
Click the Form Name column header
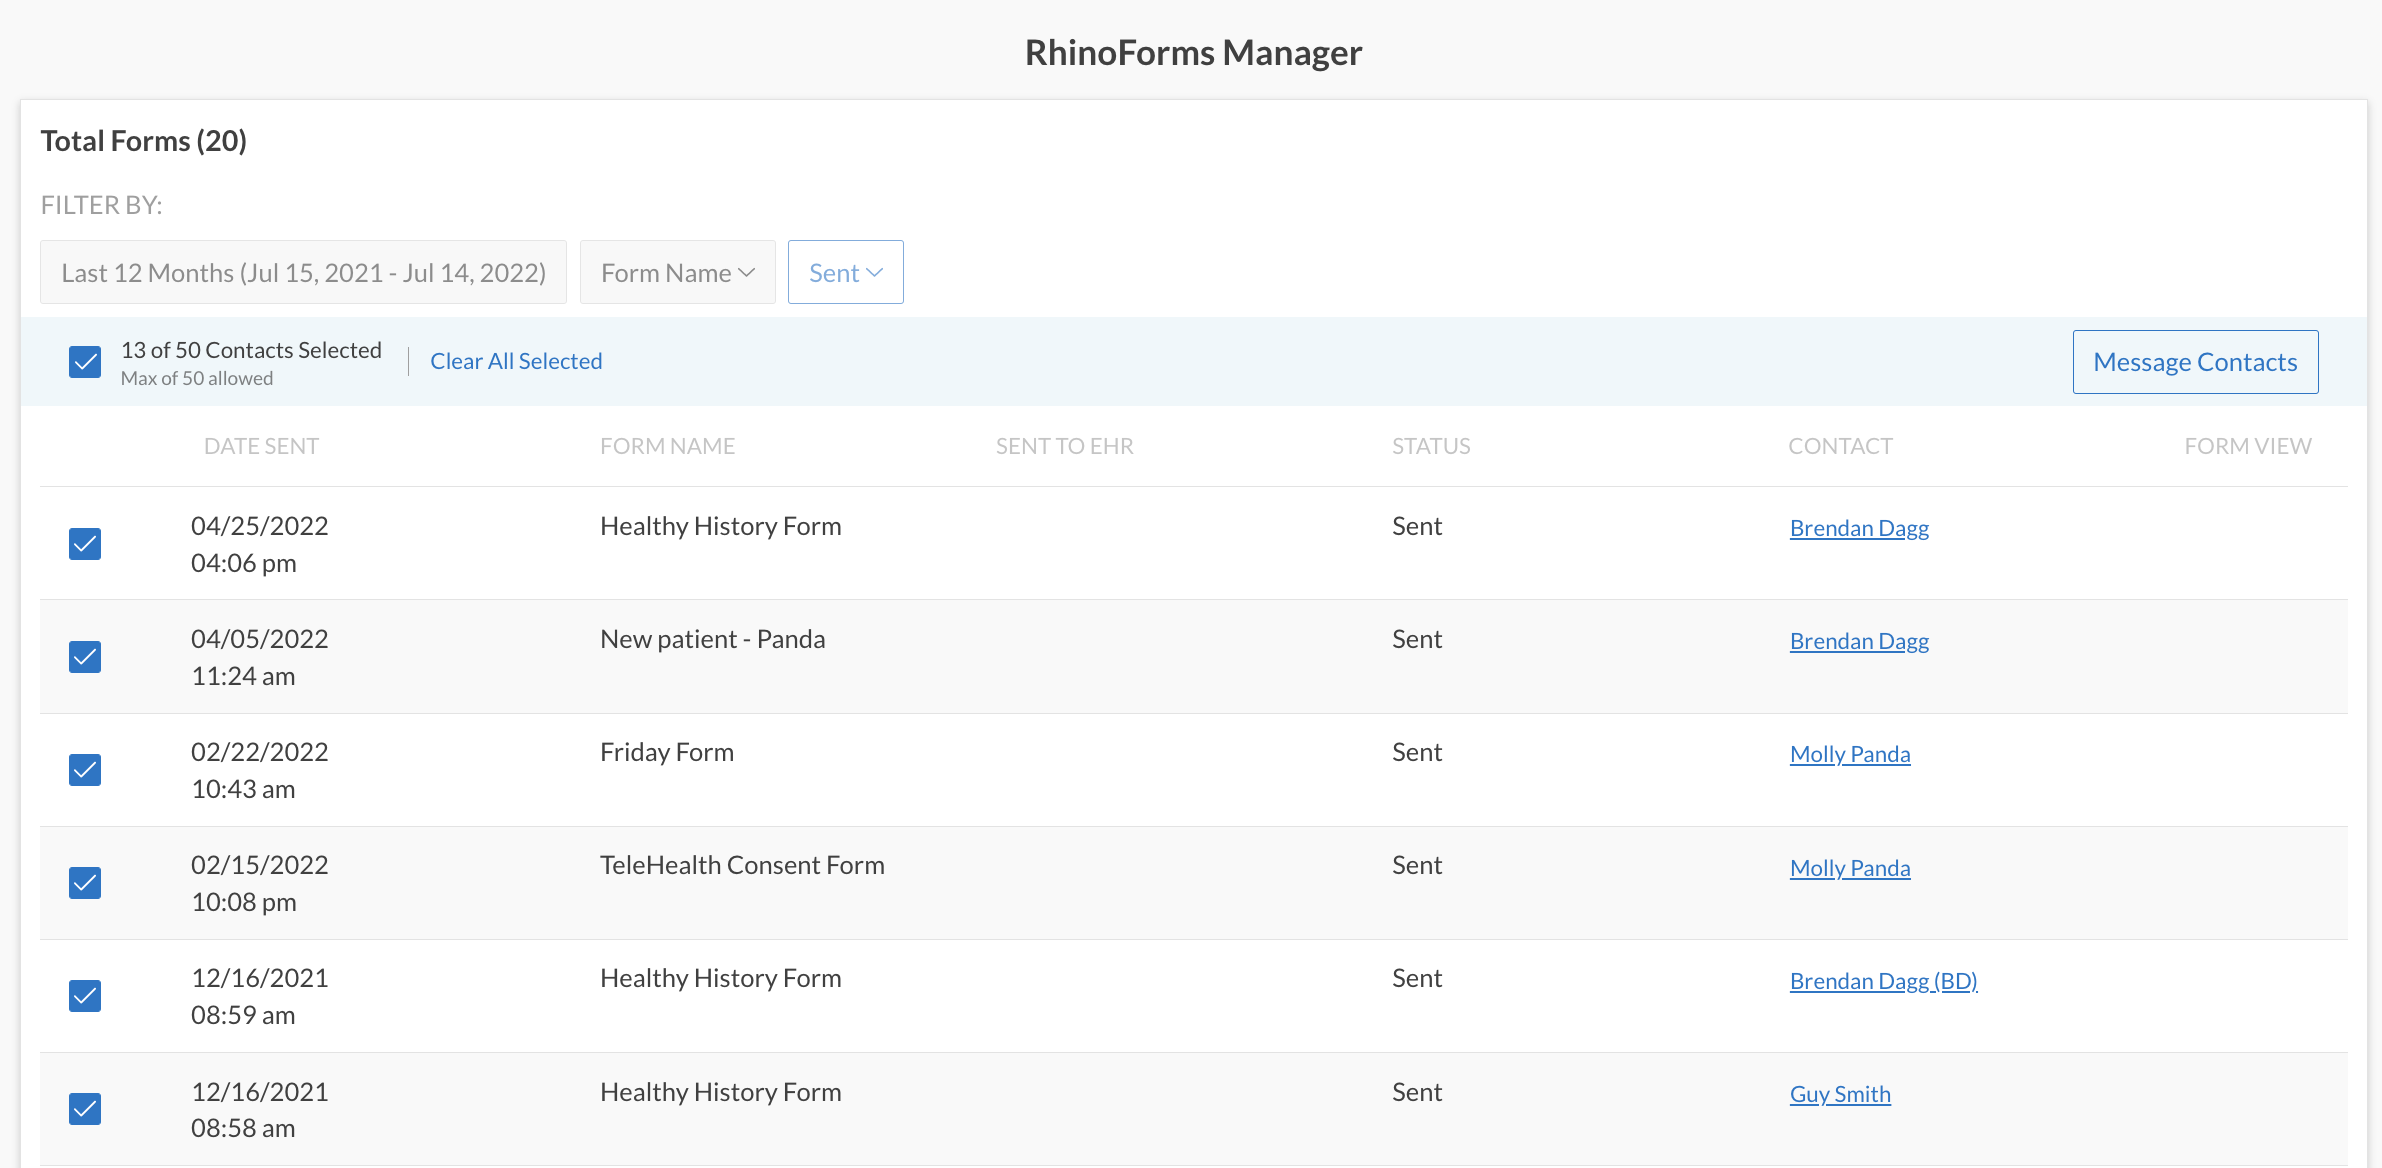tap(667, 446)
